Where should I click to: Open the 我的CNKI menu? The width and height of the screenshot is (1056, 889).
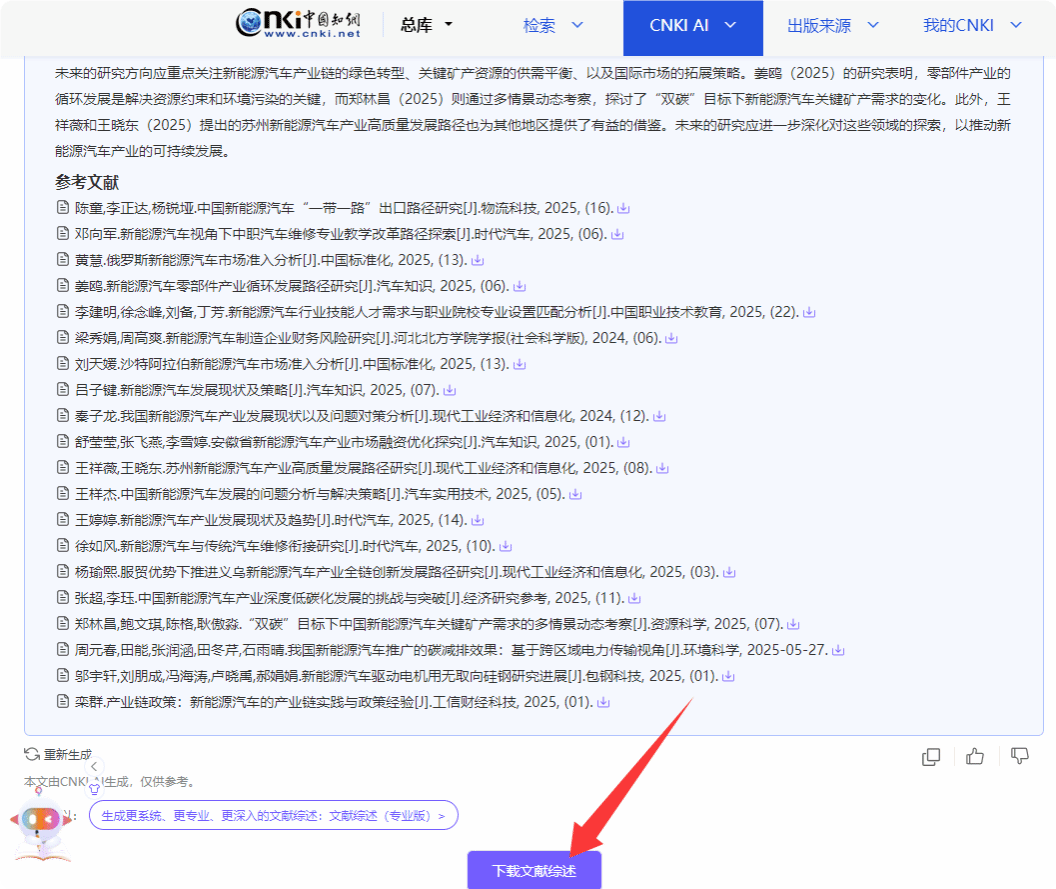970,25
